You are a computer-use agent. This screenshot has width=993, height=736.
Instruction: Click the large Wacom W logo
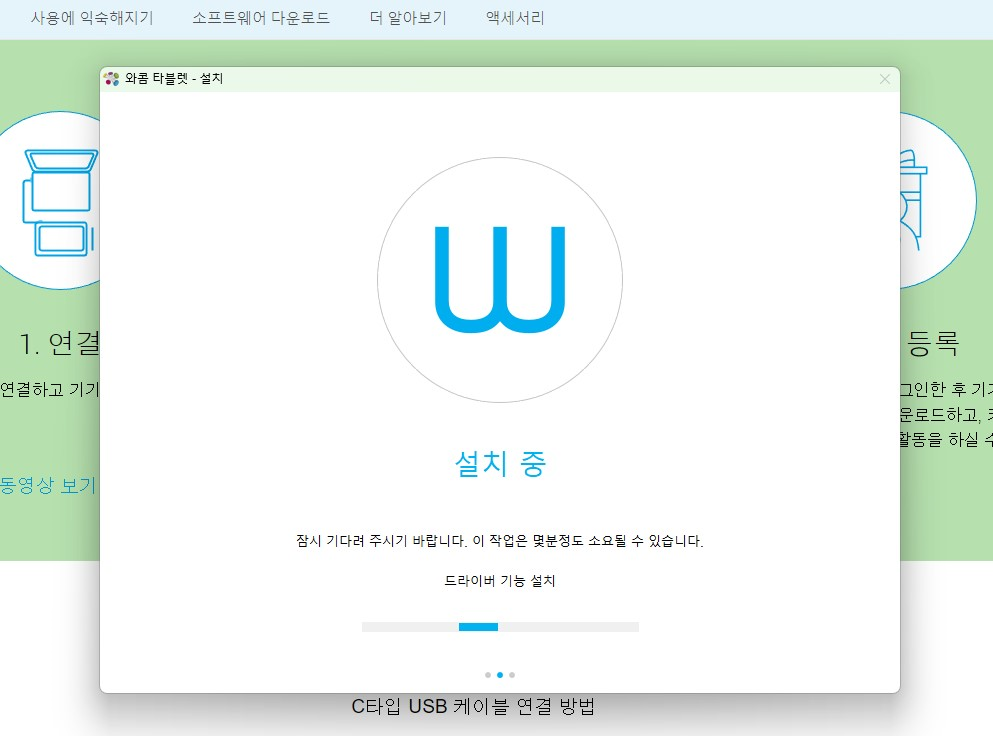[500, 279]
